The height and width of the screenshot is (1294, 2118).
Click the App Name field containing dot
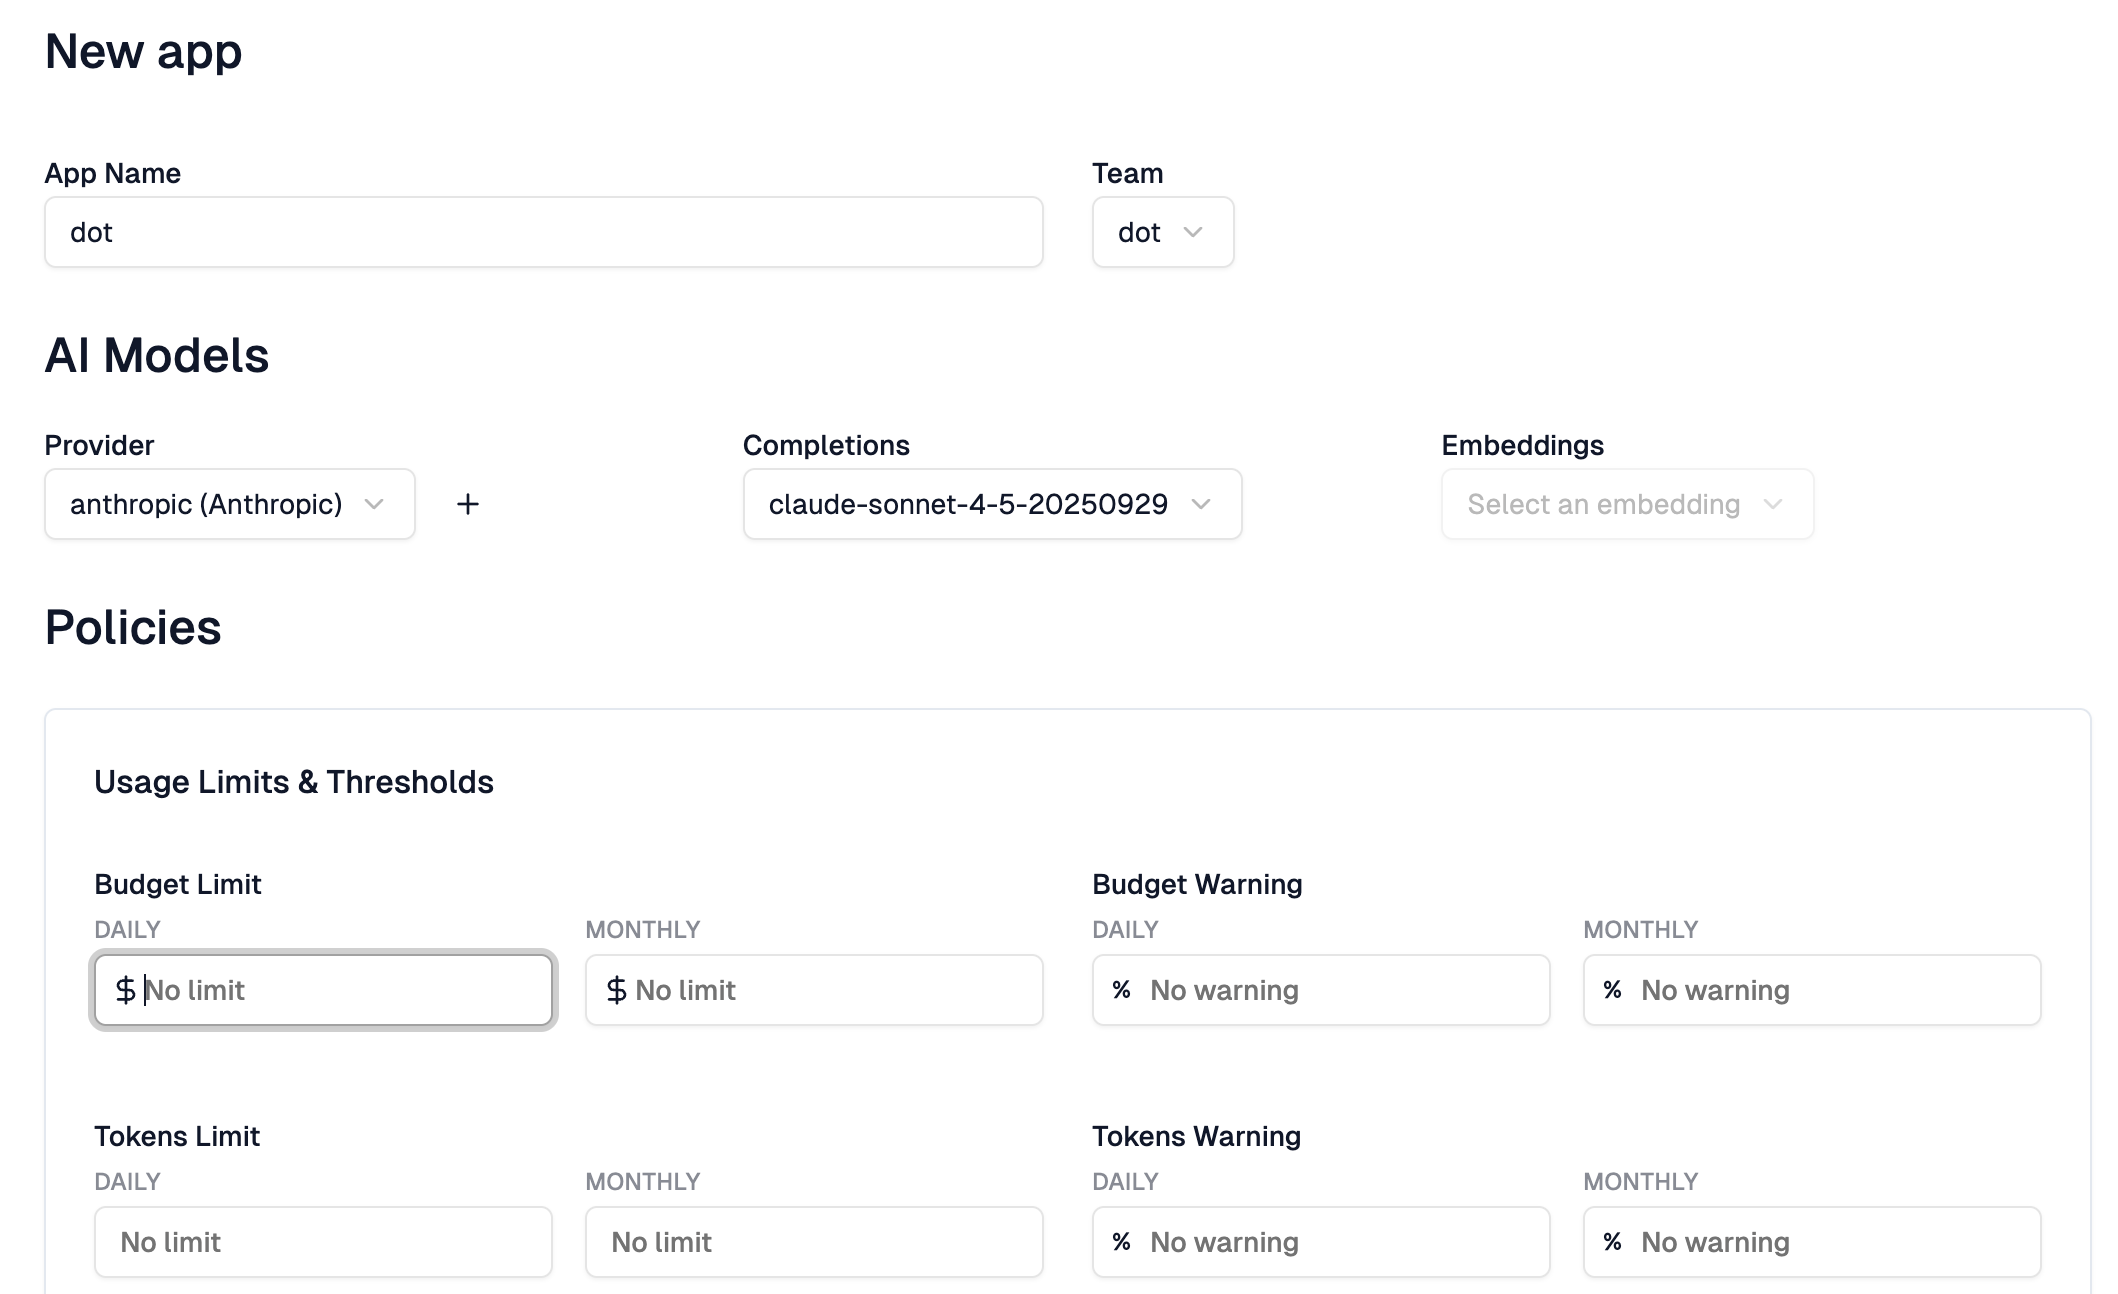click(543, 232)
